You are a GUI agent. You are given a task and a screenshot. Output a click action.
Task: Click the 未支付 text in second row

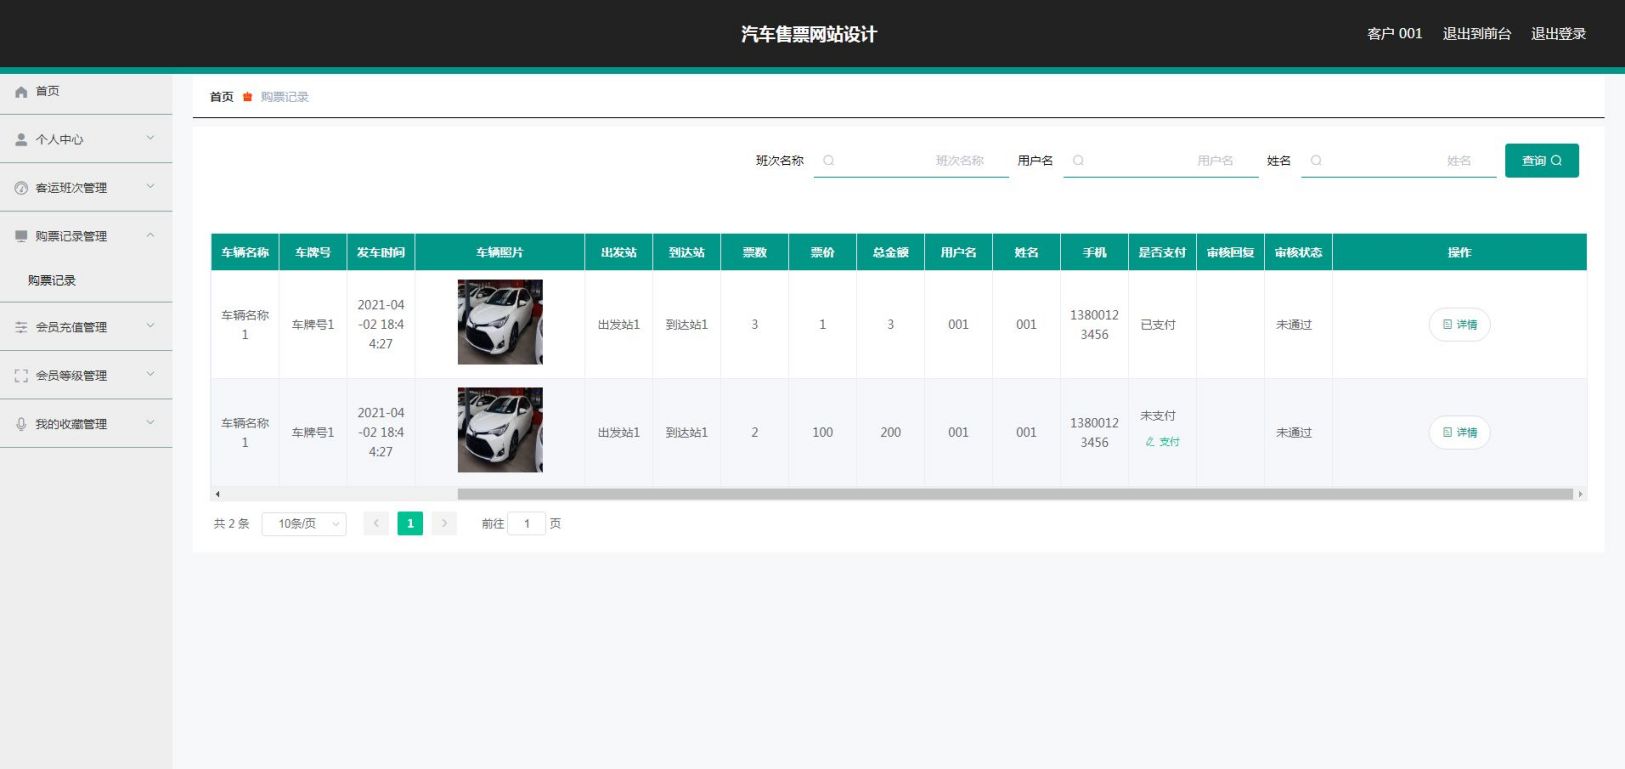tap(1158, 416)
